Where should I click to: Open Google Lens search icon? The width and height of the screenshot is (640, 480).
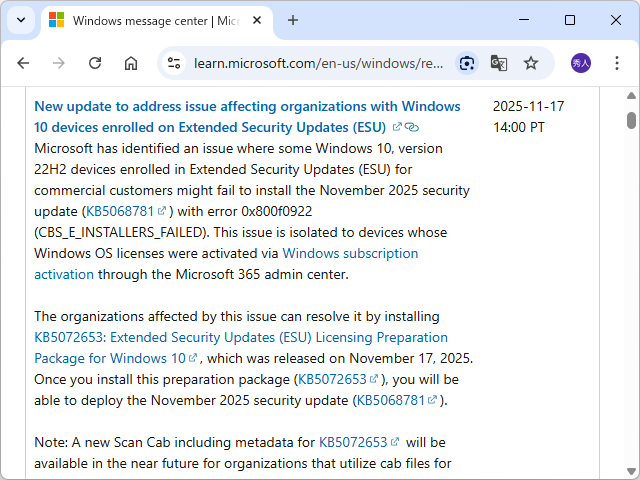click(467, 63)
